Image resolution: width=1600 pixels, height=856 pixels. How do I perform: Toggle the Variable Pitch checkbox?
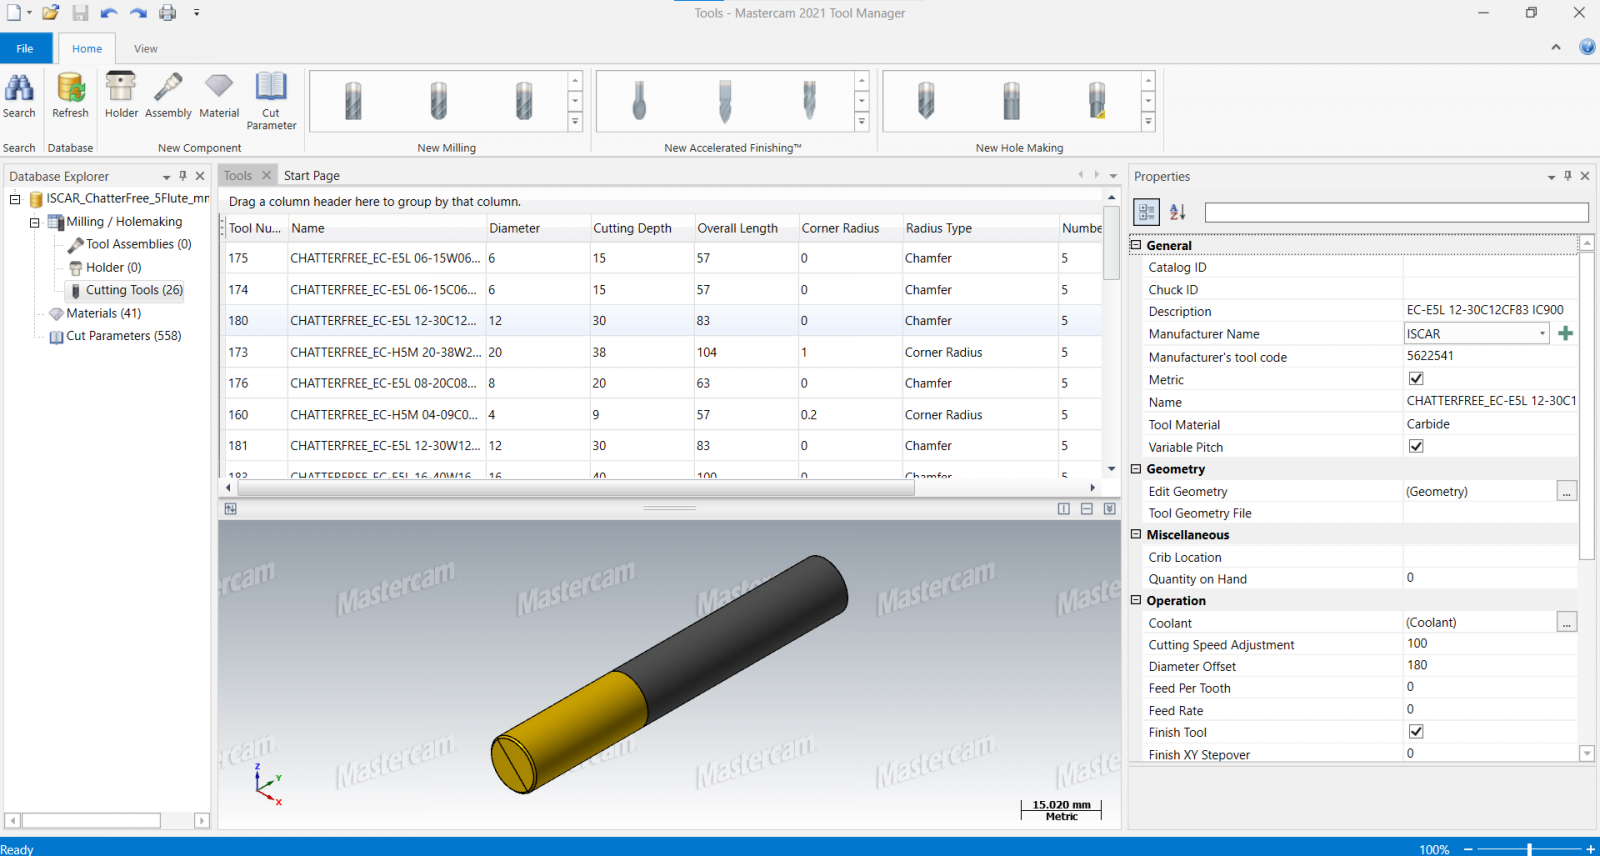pyautogui.click(x=1416, y=446)
